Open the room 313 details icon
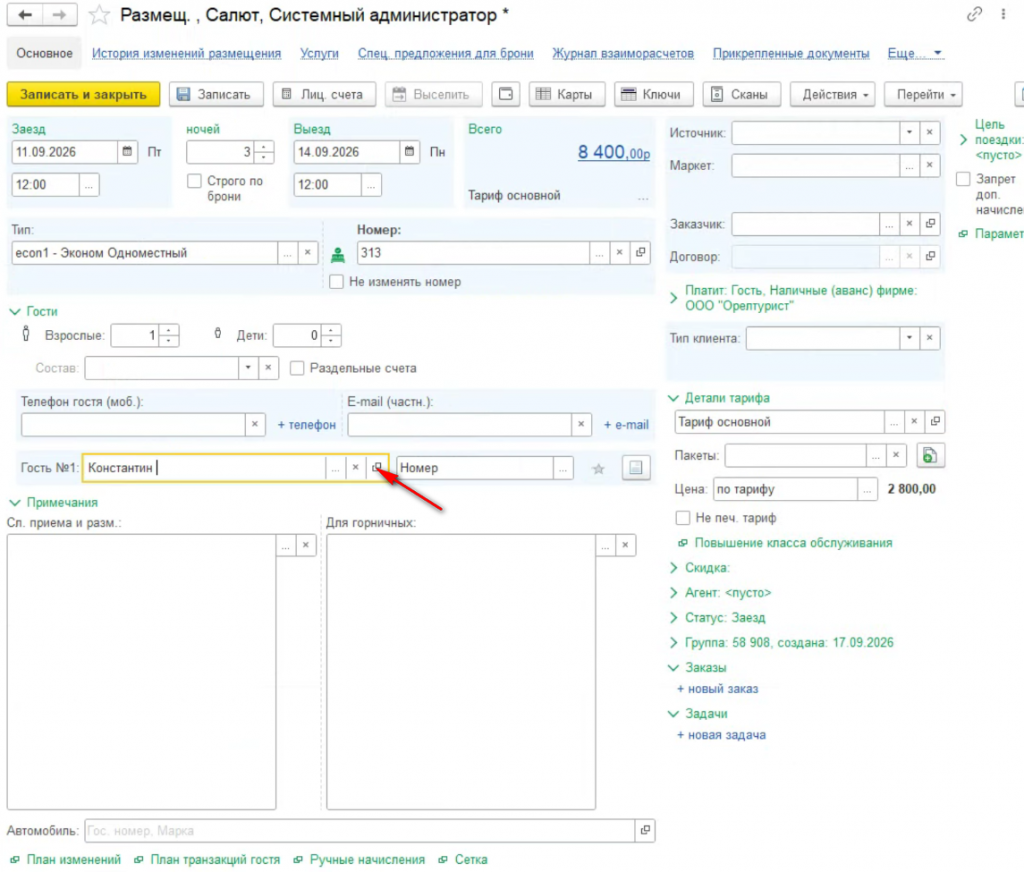The height and width of the screenshot is (872, 1024). pyautogui.click(x=641, y=252)
